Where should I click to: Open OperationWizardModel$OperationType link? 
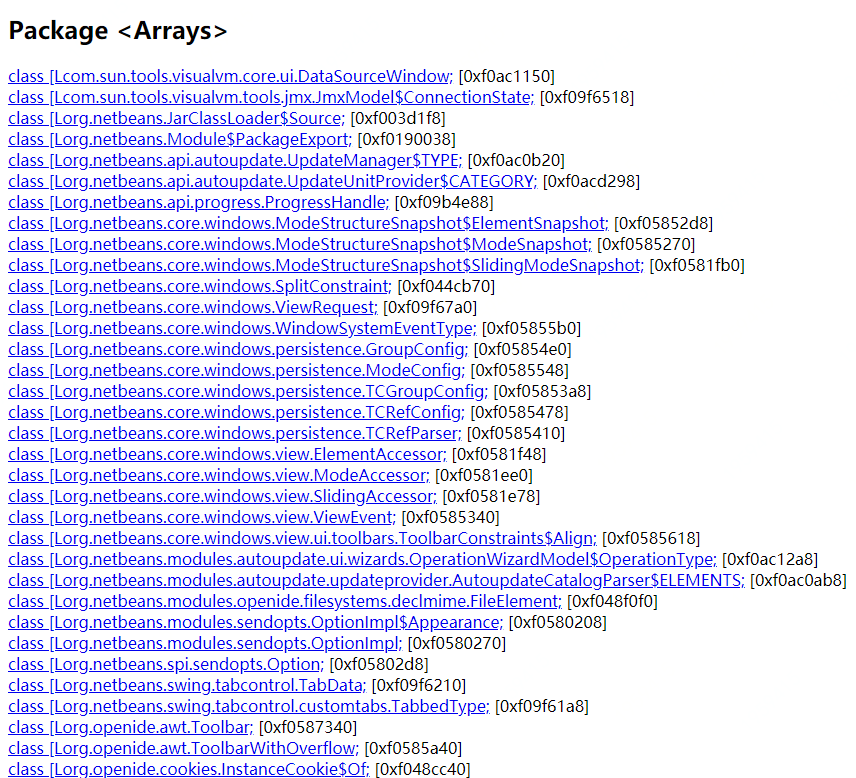(362, 560)
